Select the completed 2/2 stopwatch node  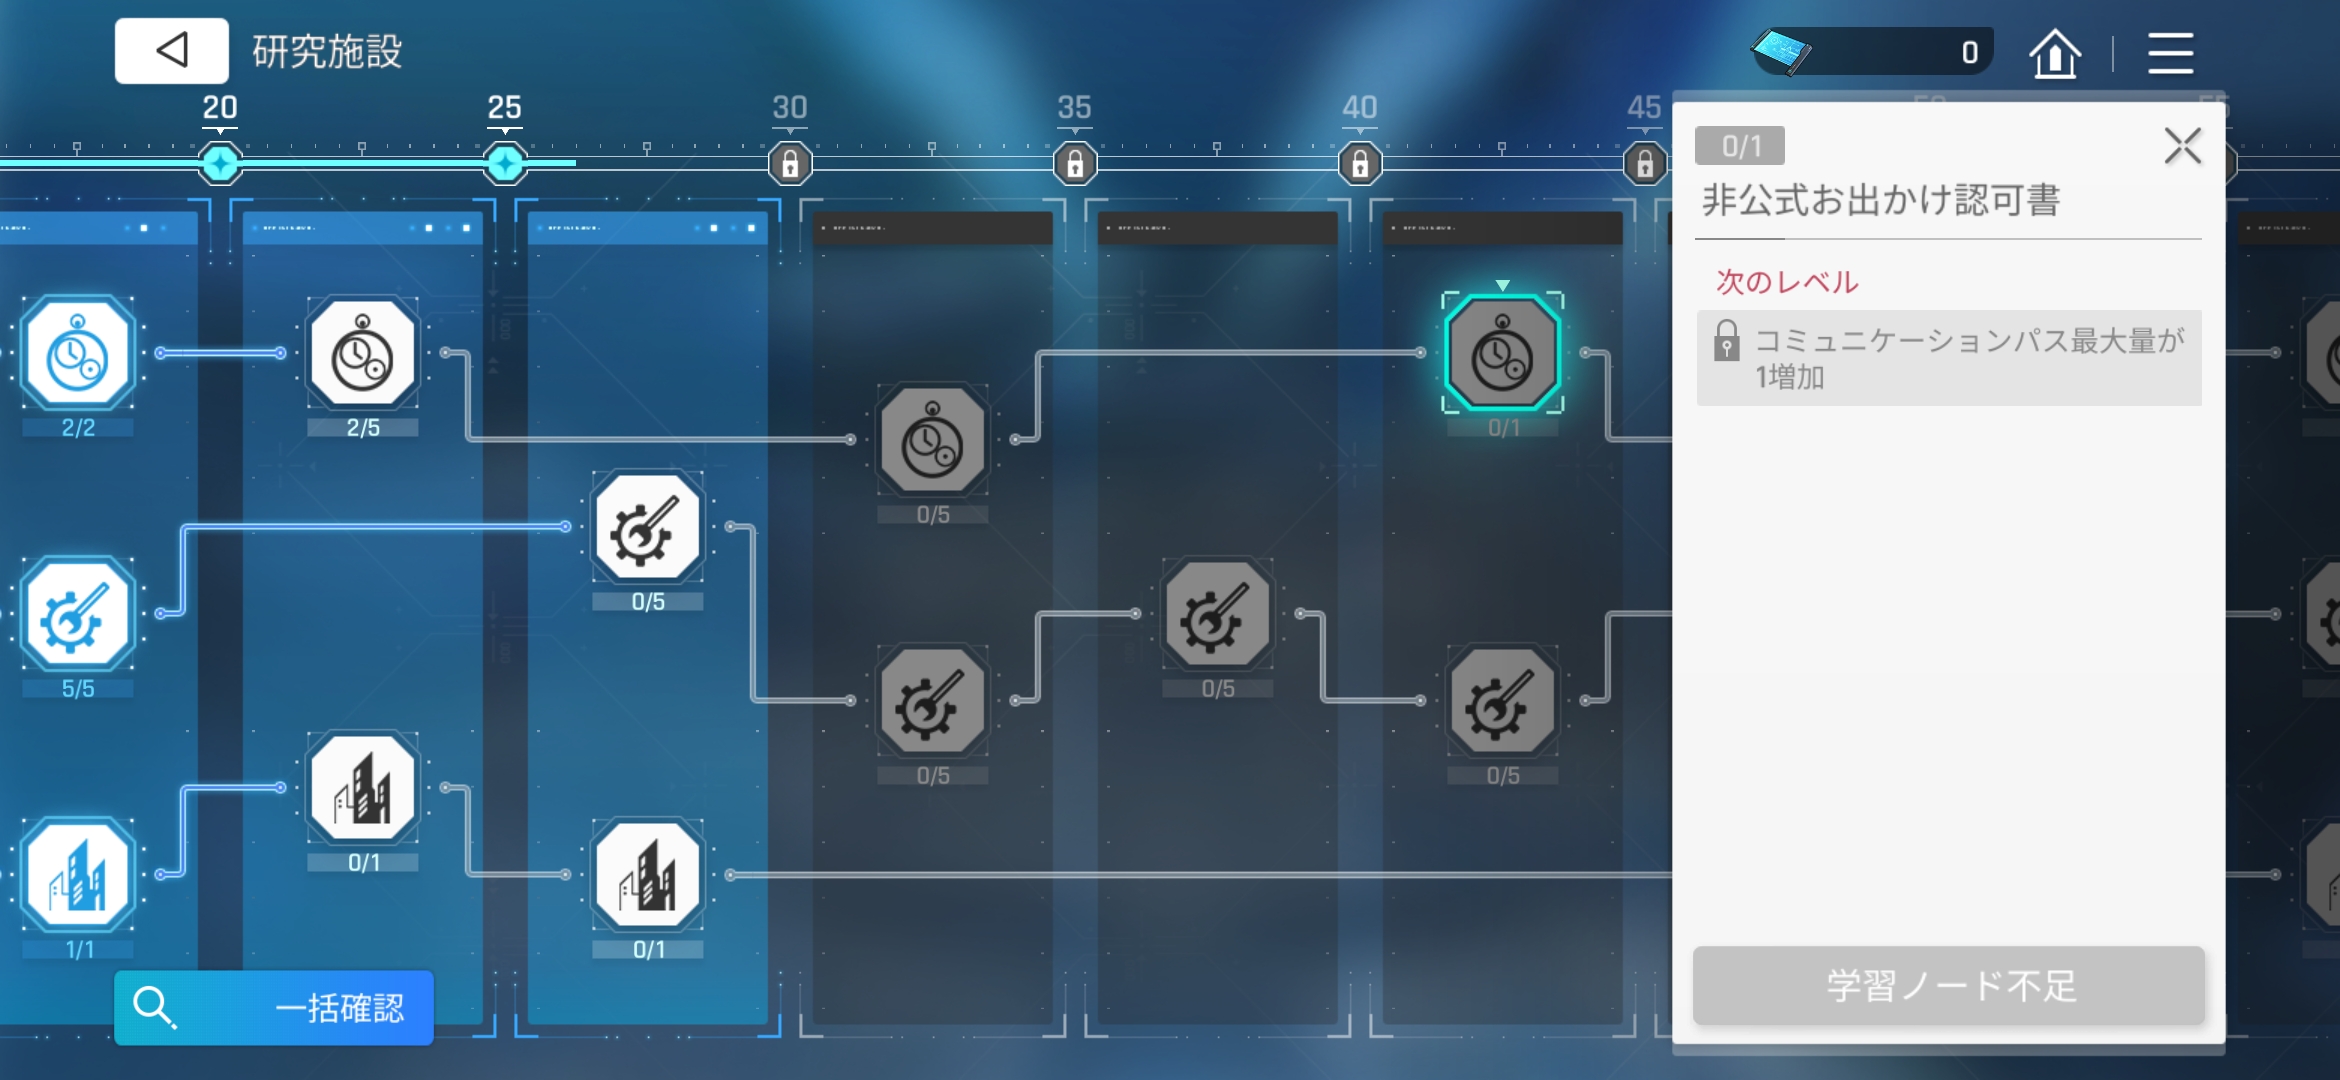(78, 354)
